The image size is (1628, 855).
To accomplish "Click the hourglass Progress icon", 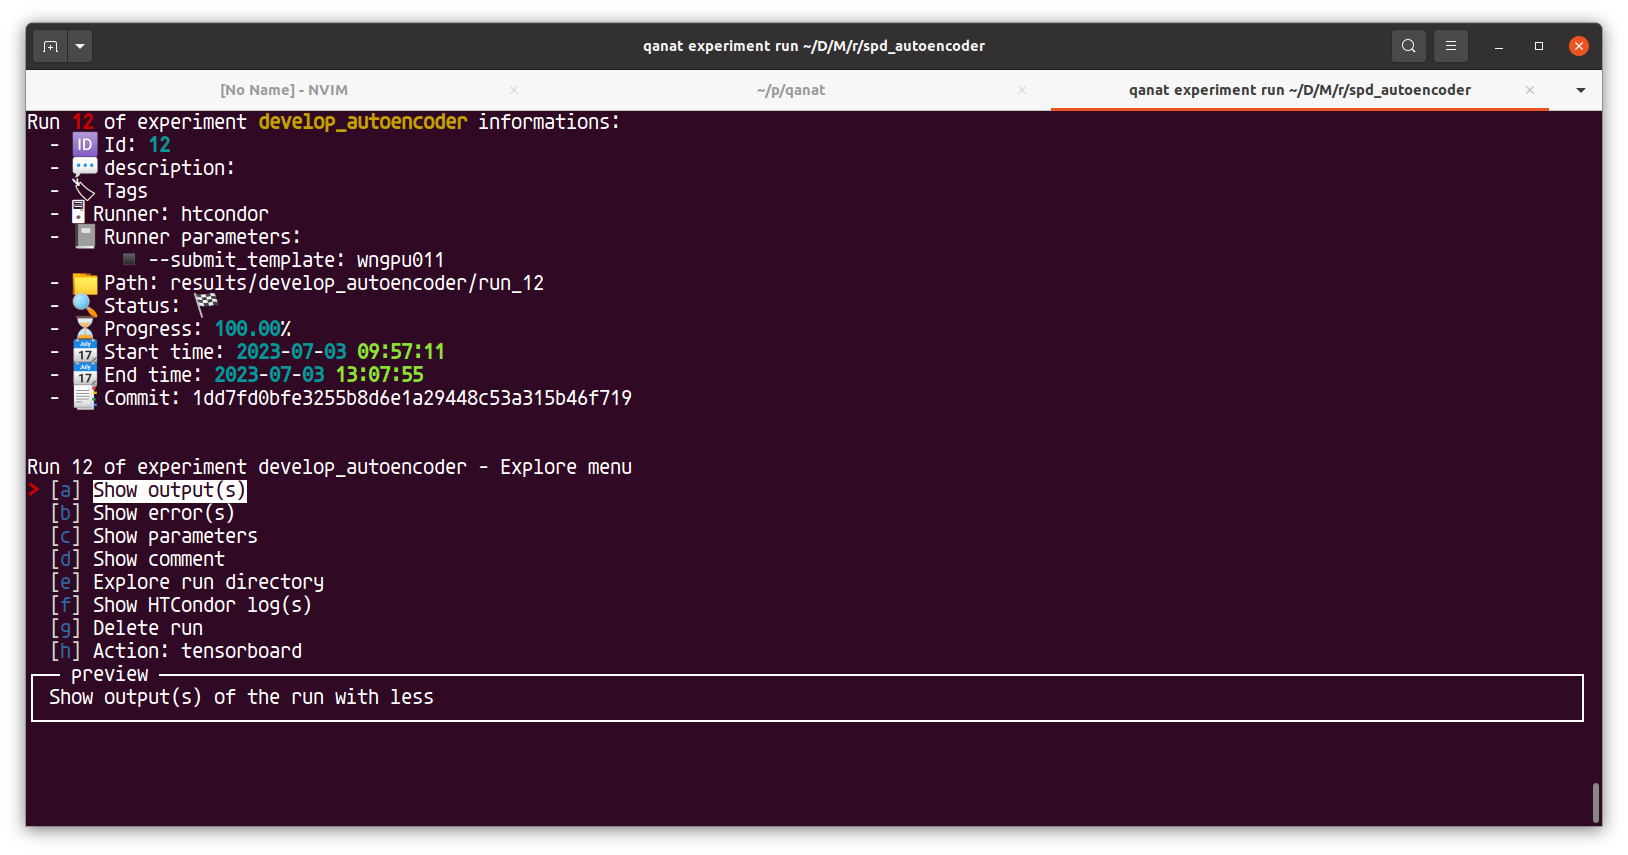I will pyautogui.click(x=85, y=329).
